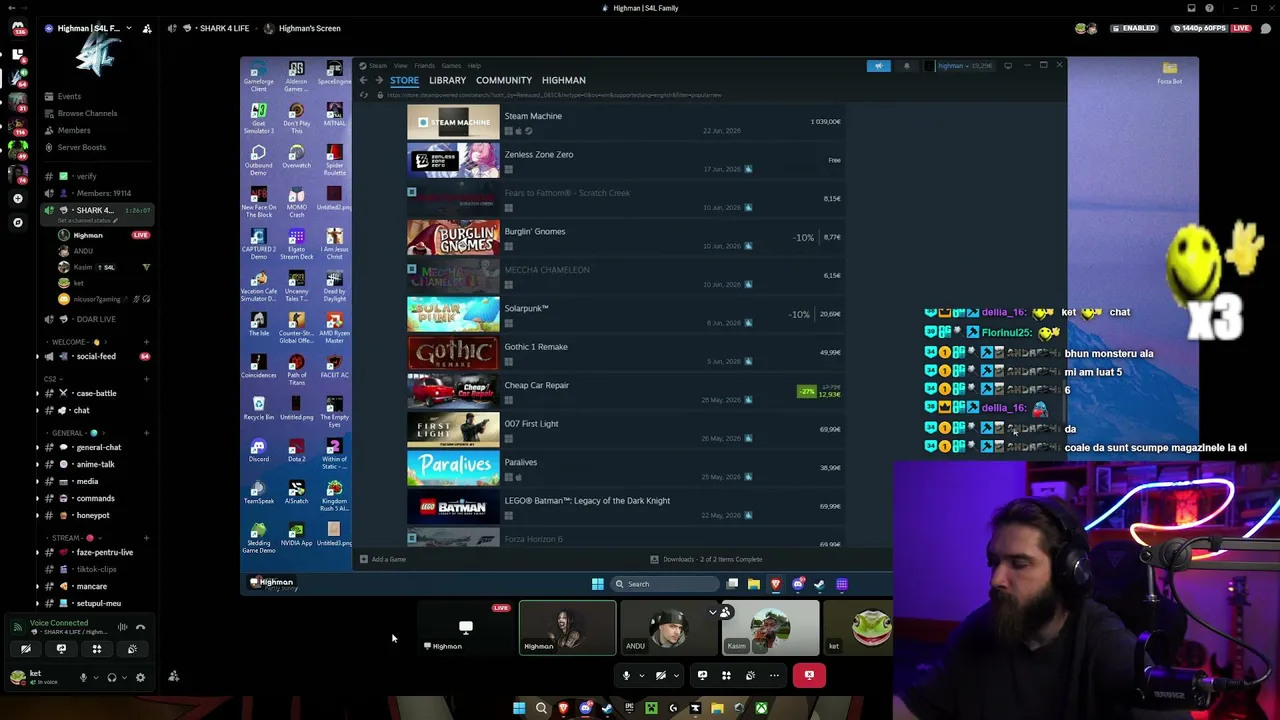
Task: Open the Members list link
Action: pyautogui.click(x=74, y=130)
